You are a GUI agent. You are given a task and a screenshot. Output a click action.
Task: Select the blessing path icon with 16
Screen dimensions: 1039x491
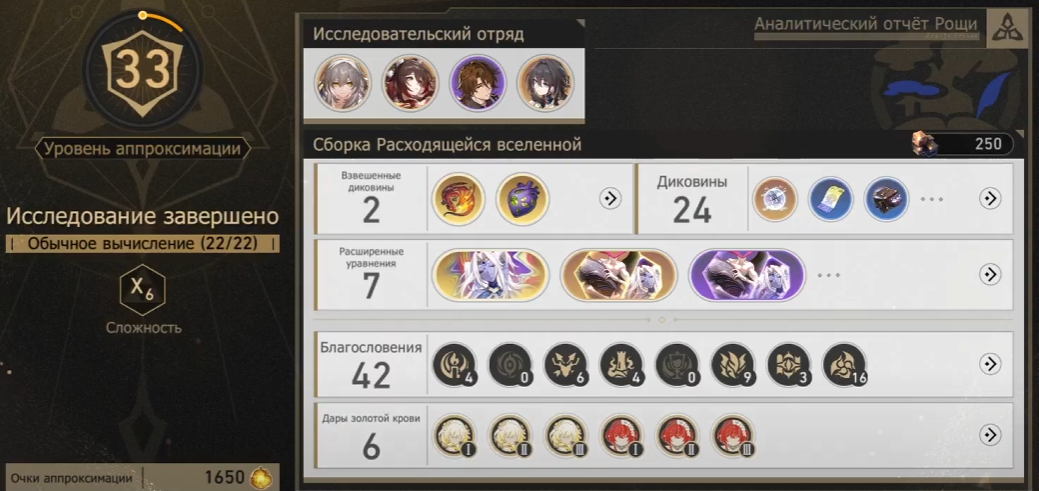pyautogui.click(x=844, y=364)
